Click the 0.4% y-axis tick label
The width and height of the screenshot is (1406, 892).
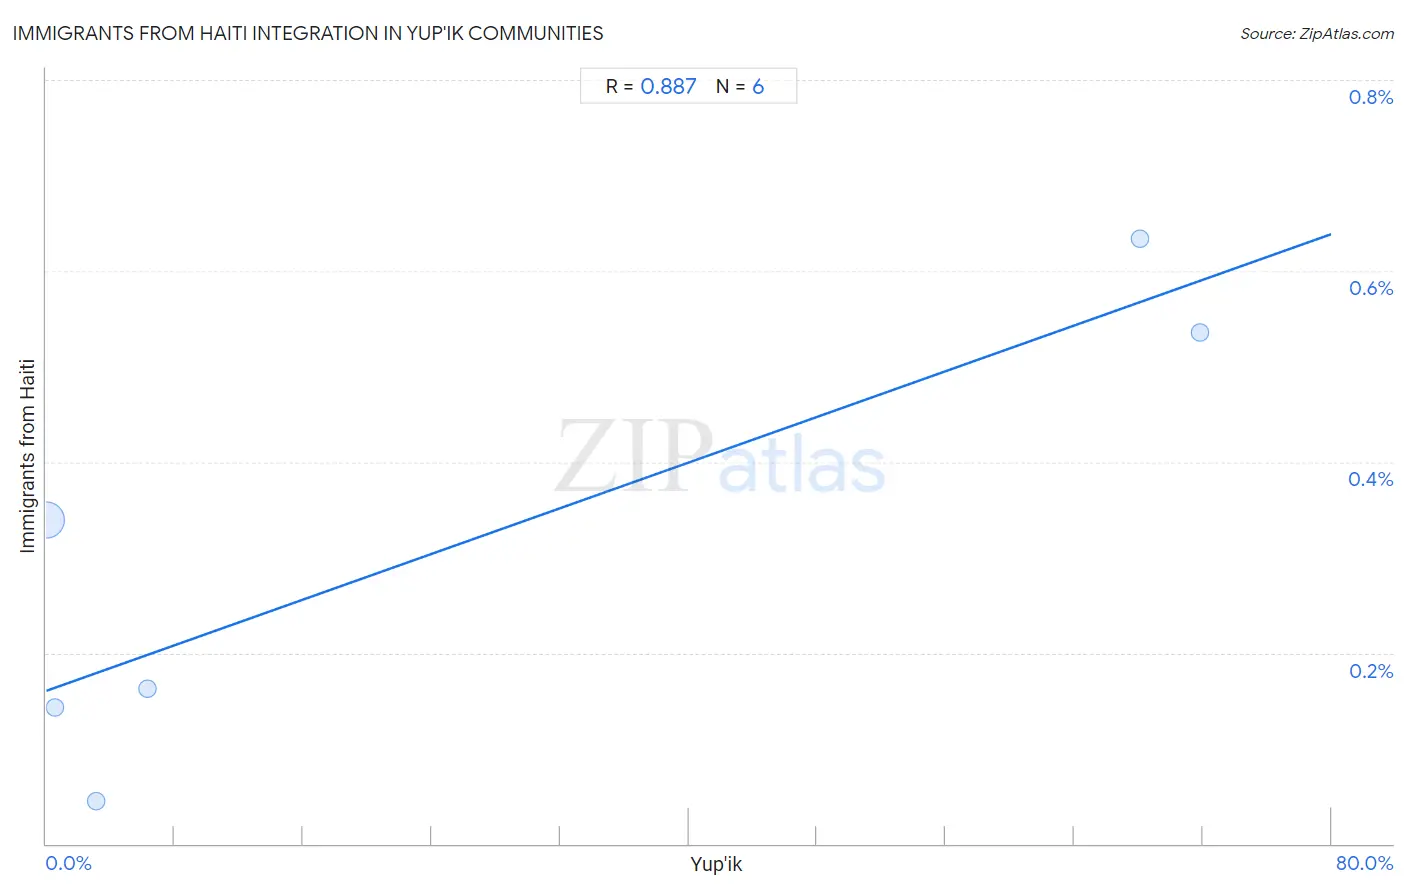[1371, 479]
